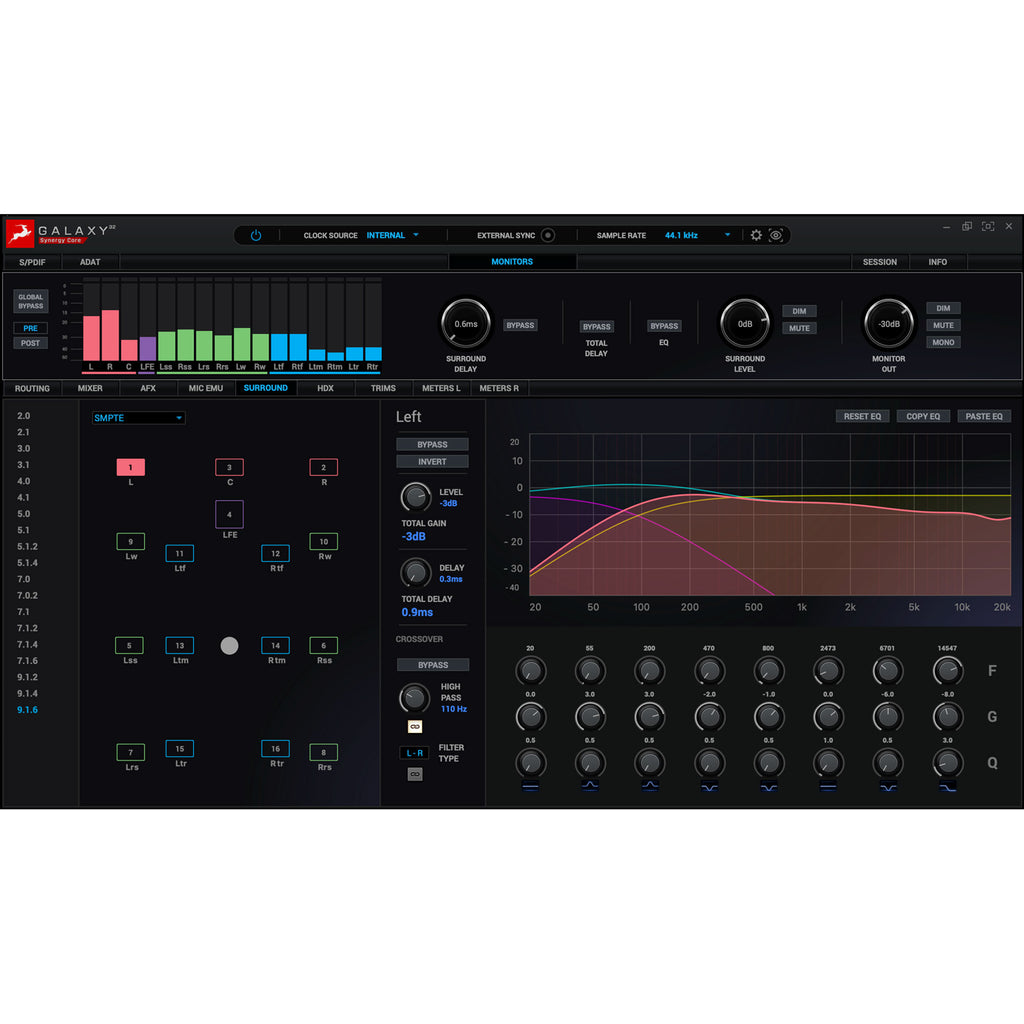Open the Session tab
This screenshot has width=1024, height=1024.
tap(880, 262)
